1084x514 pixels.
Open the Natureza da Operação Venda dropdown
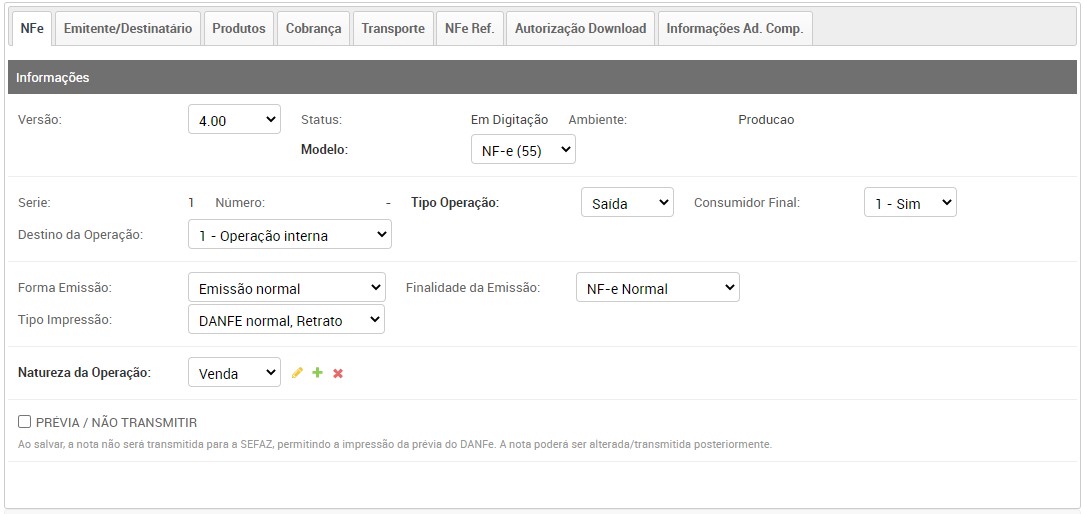pyautogui.click(x=234, y=373)
